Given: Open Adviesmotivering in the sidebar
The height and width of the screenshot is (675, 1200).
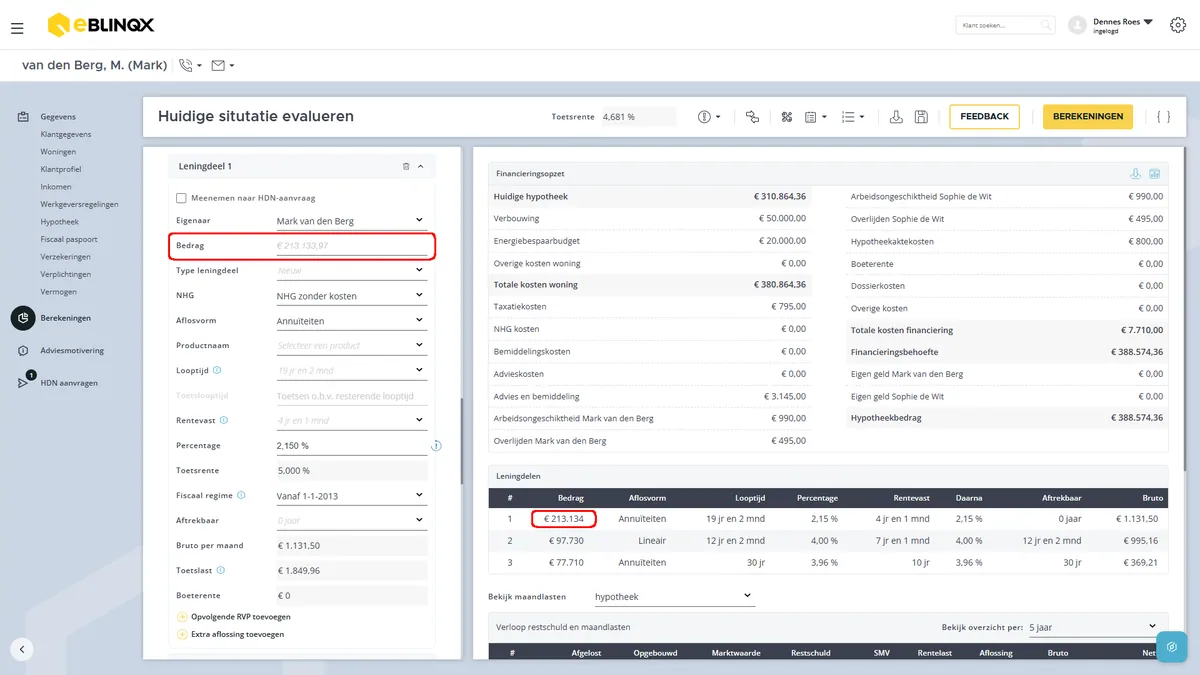Looking at the screenshot, I should 72,351.
